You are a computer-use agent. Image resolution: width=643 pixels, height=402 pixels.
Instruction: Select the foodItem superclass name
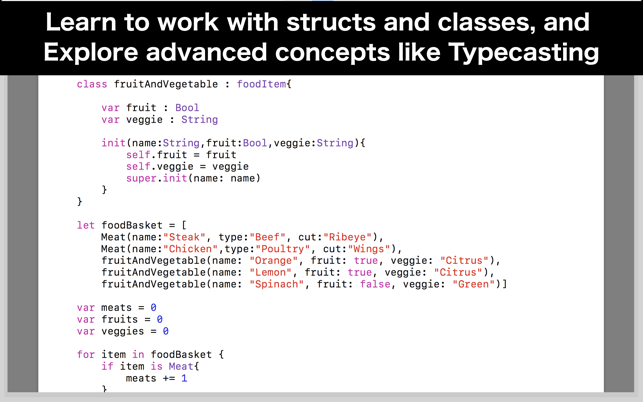point(261,84)
